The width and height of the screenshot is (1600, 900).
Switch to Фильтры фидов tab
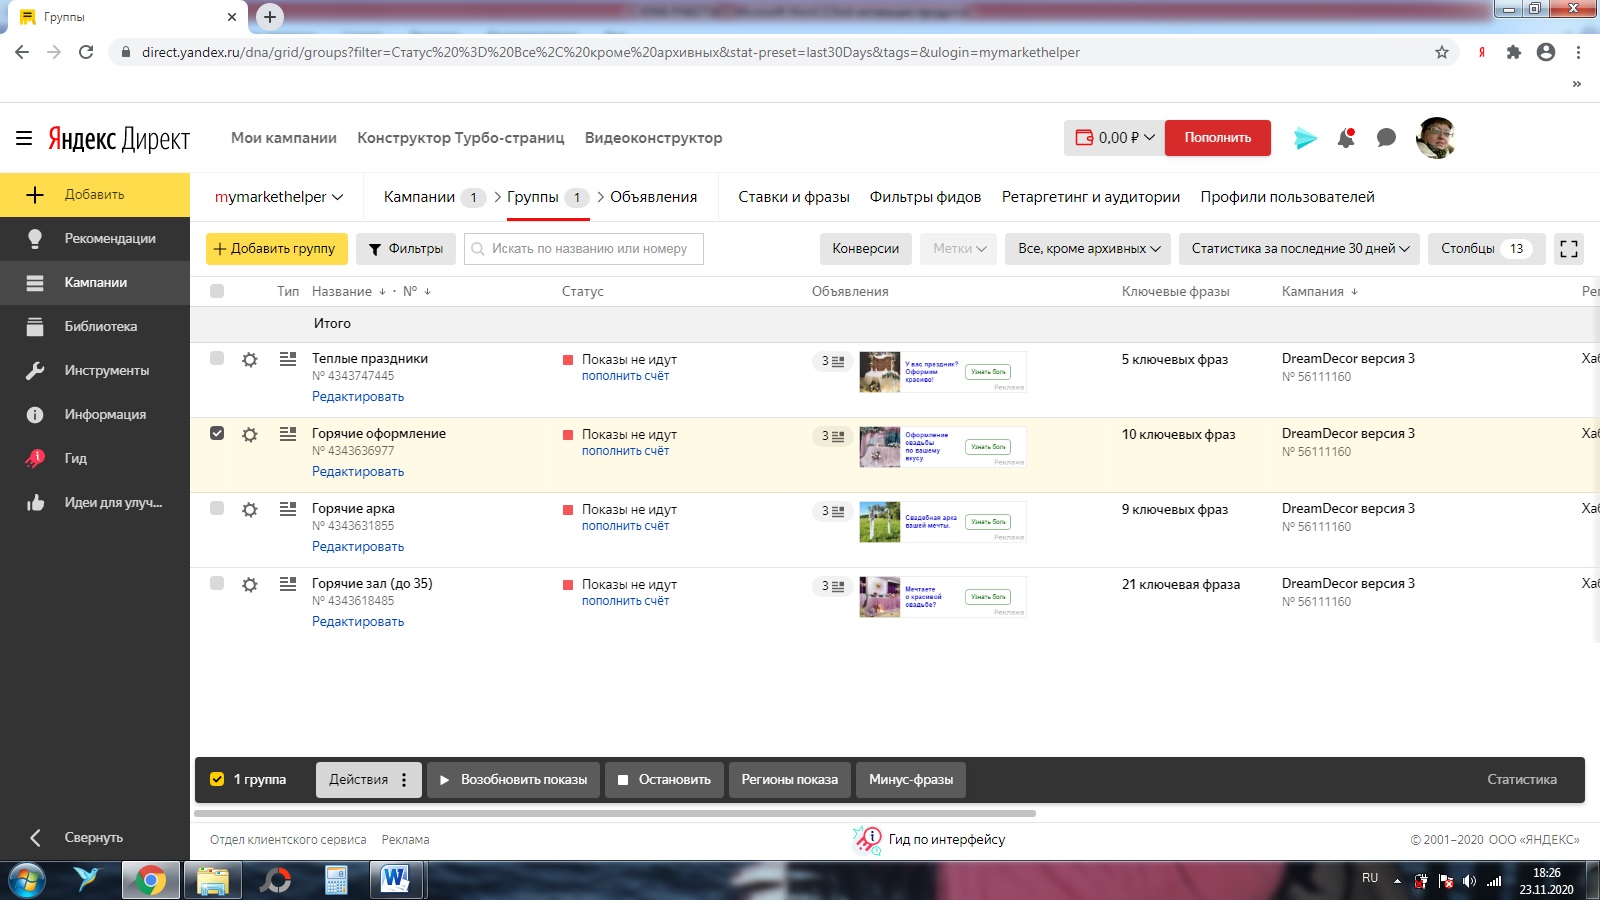pyautogui.click(x=925, y=197)
